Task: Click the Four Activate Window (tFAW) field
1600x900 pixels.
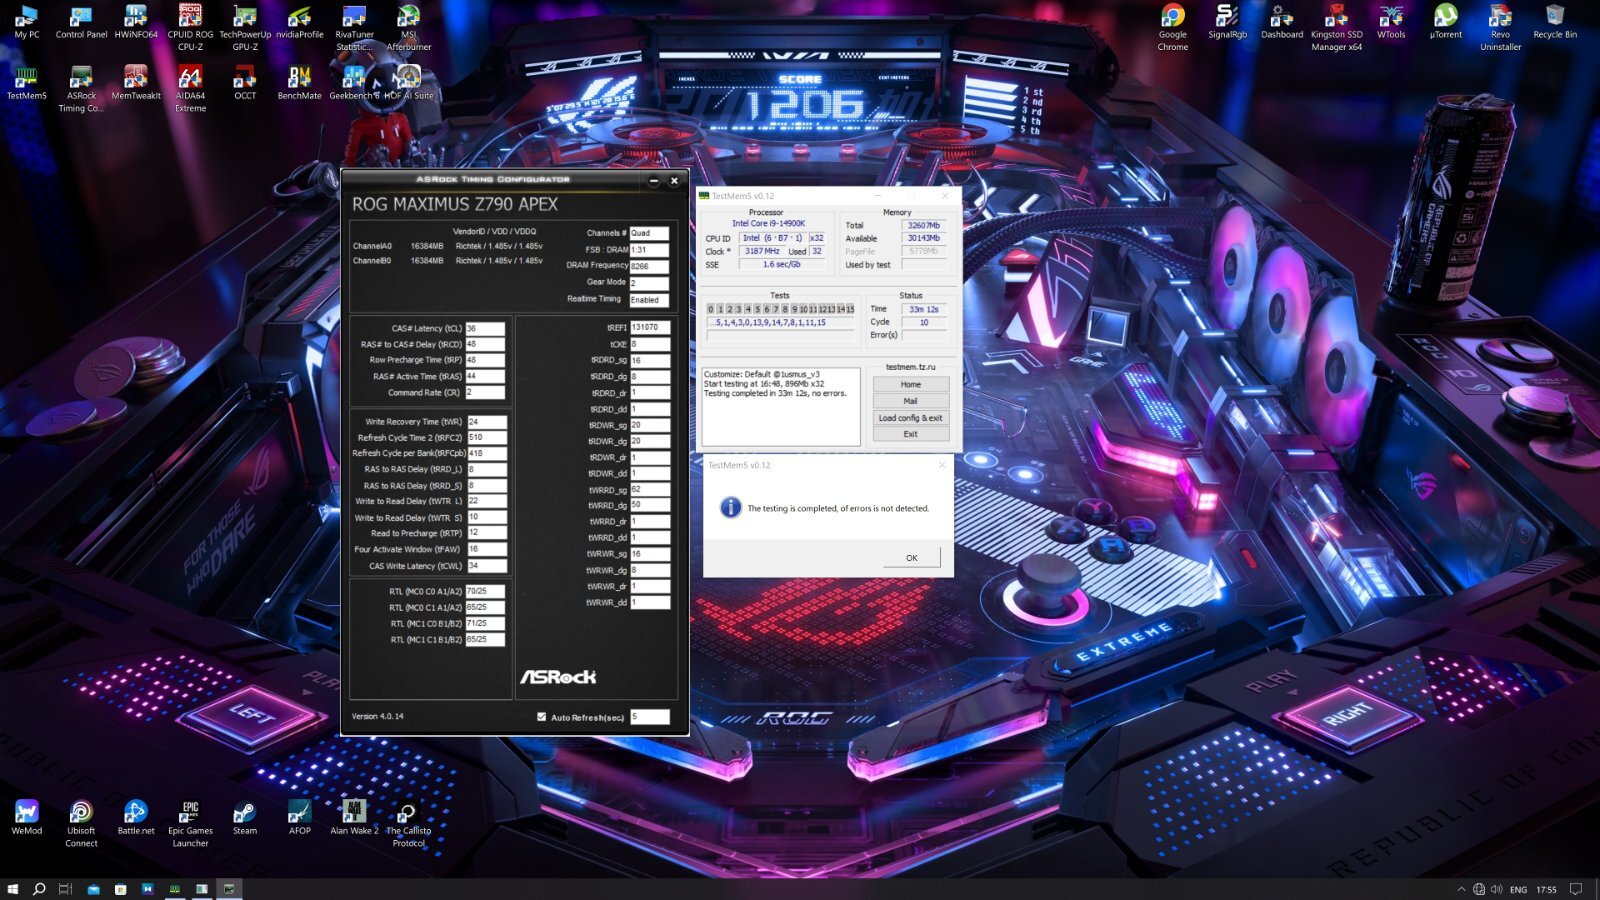Action: point(487,549)
